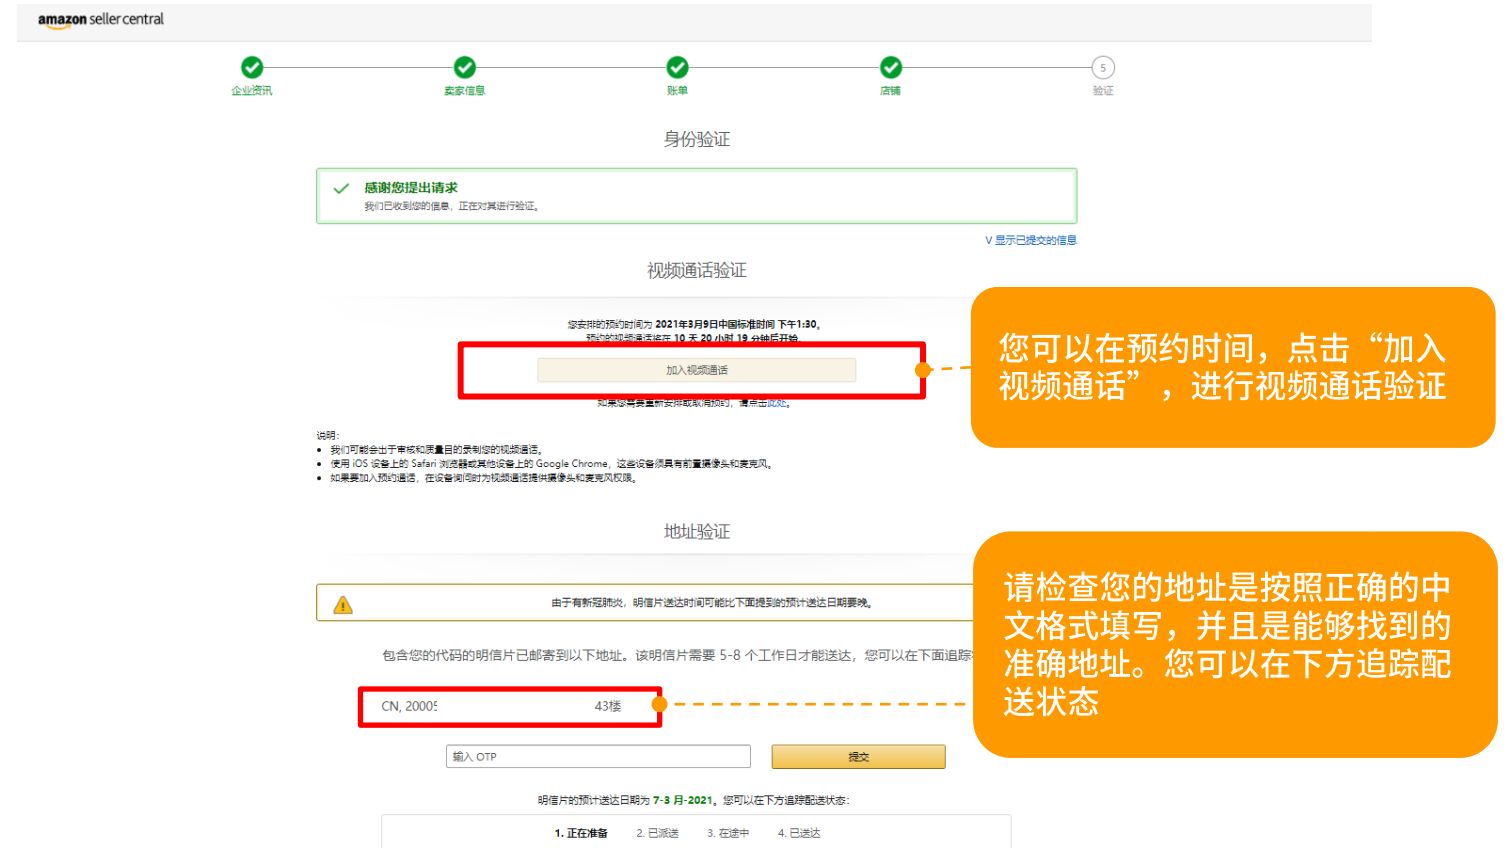This screenshot has height=848, width=1512.
Task: Click the 加入视频通话 button
Action: point(696,371)
